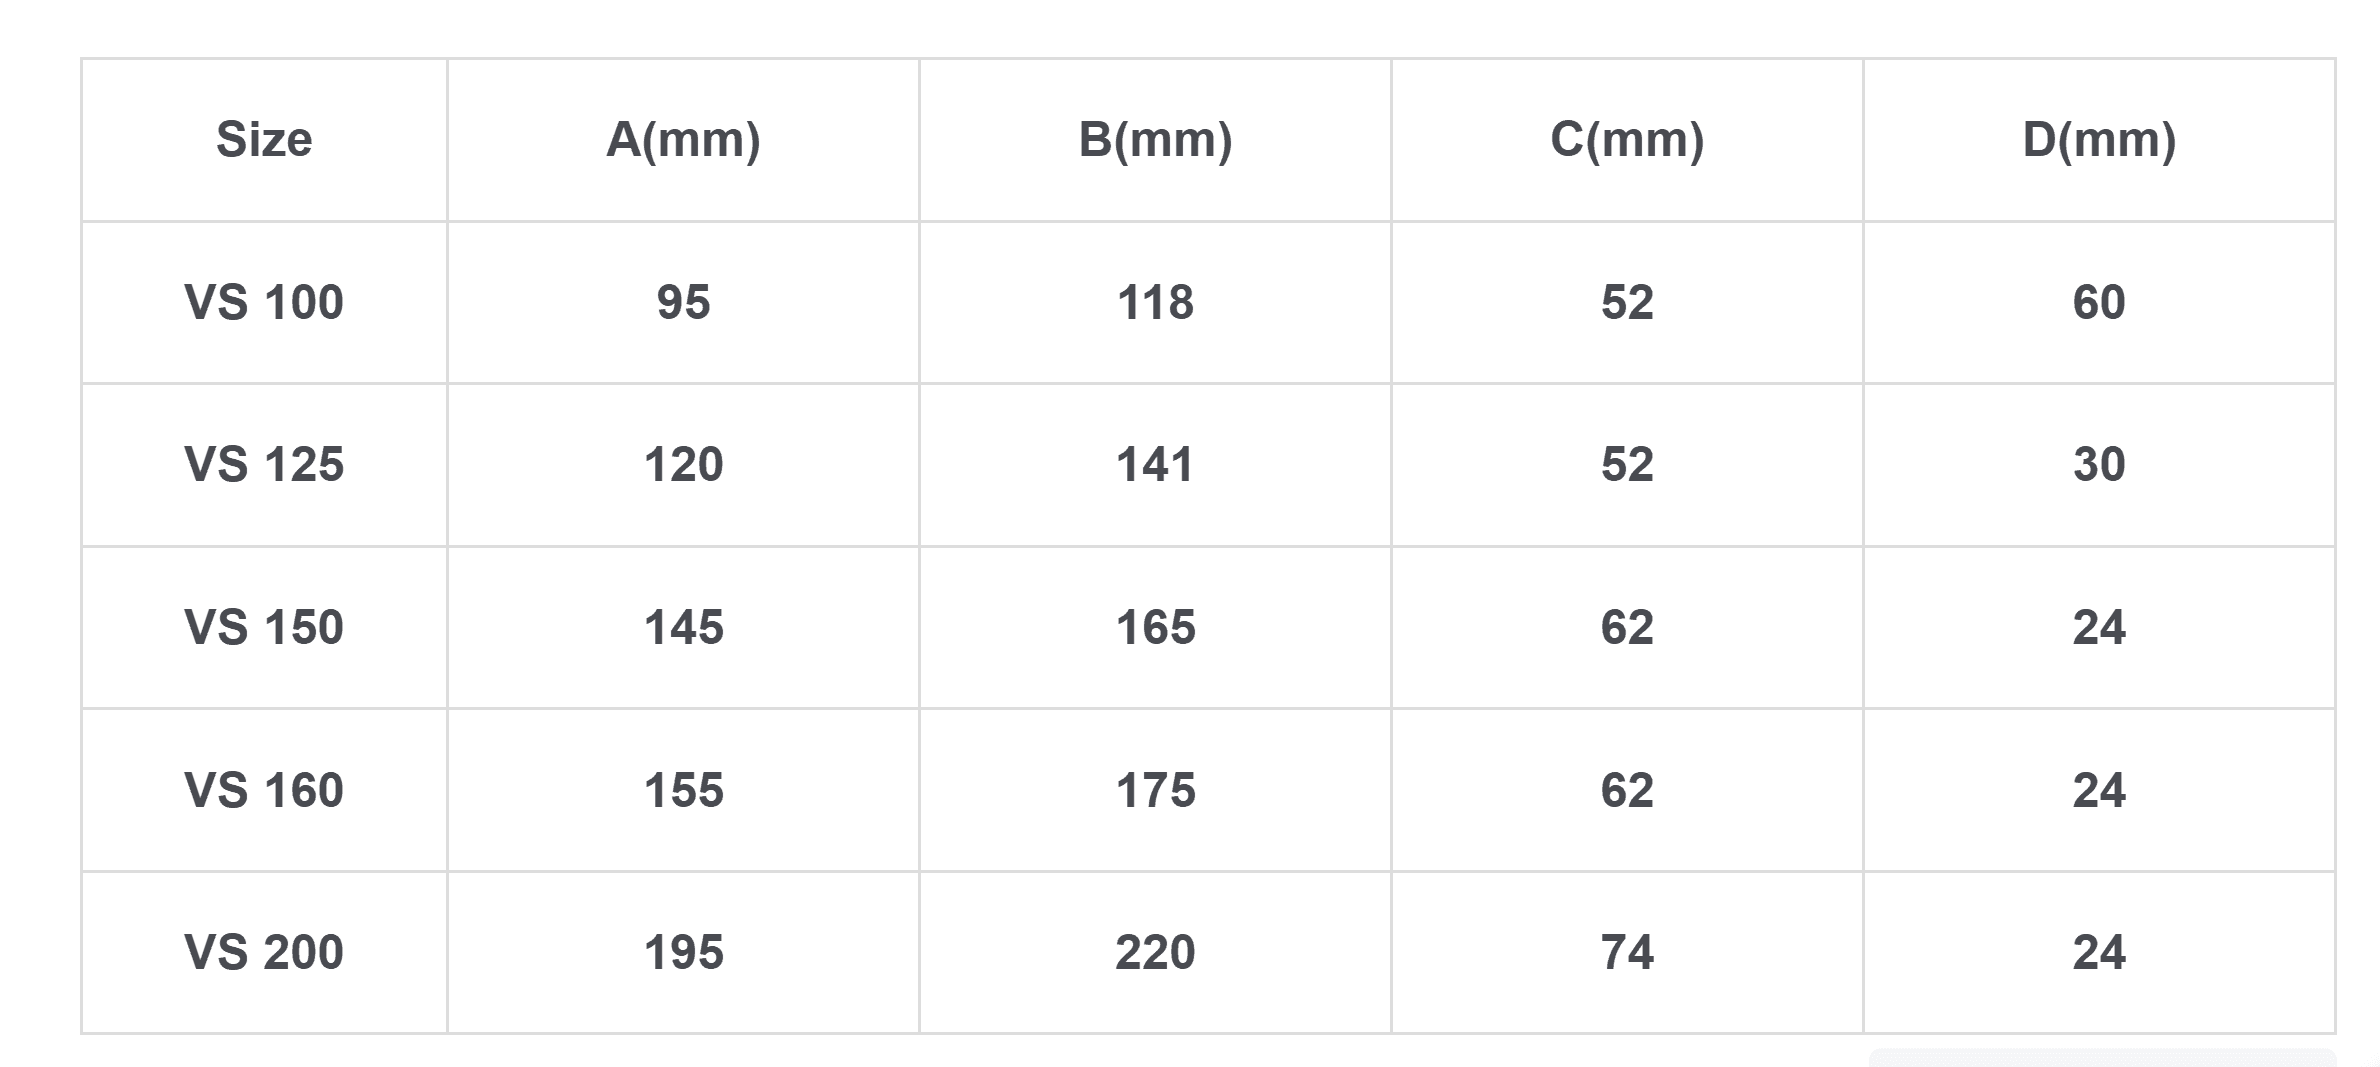Image resolution: width=2380 pixels, height=1067 pixels.
Task: Click the C(mm) column header
Action: click(x=1627, y=139)
